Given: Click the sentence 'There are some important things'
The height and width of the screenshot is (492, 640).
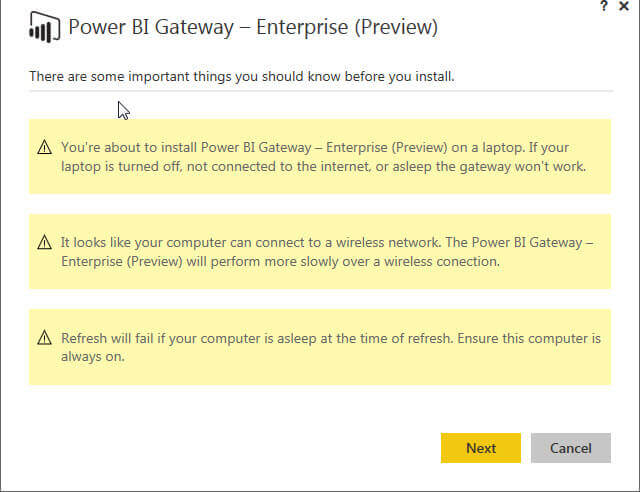Looking at the screenshot, I should click(242, 75).
